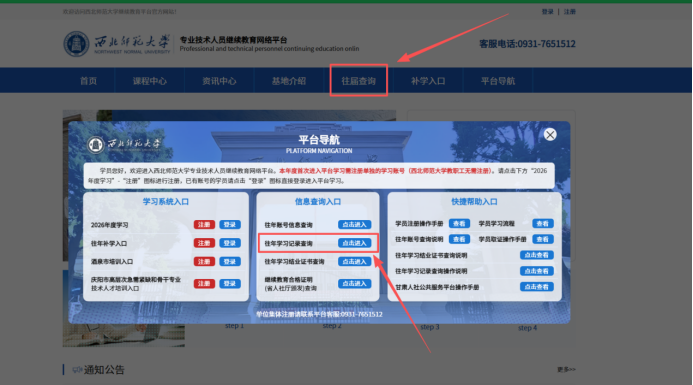Image resolution: width=693 pixels, height=385 pixels.
Task: Click 点击查看 for 往年学习结业证书查询说明
Action: tap(537, 255)
